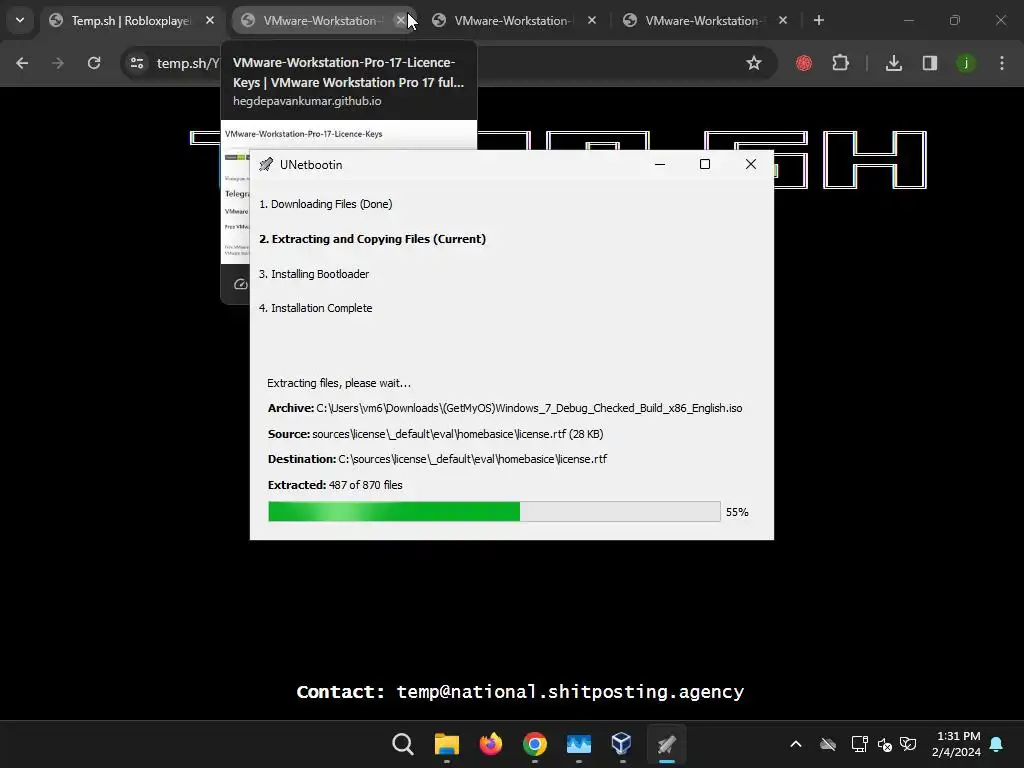This screenshot has height=768, width=1024.
Task: Open the green profile avatar
Action: [966, 63]
